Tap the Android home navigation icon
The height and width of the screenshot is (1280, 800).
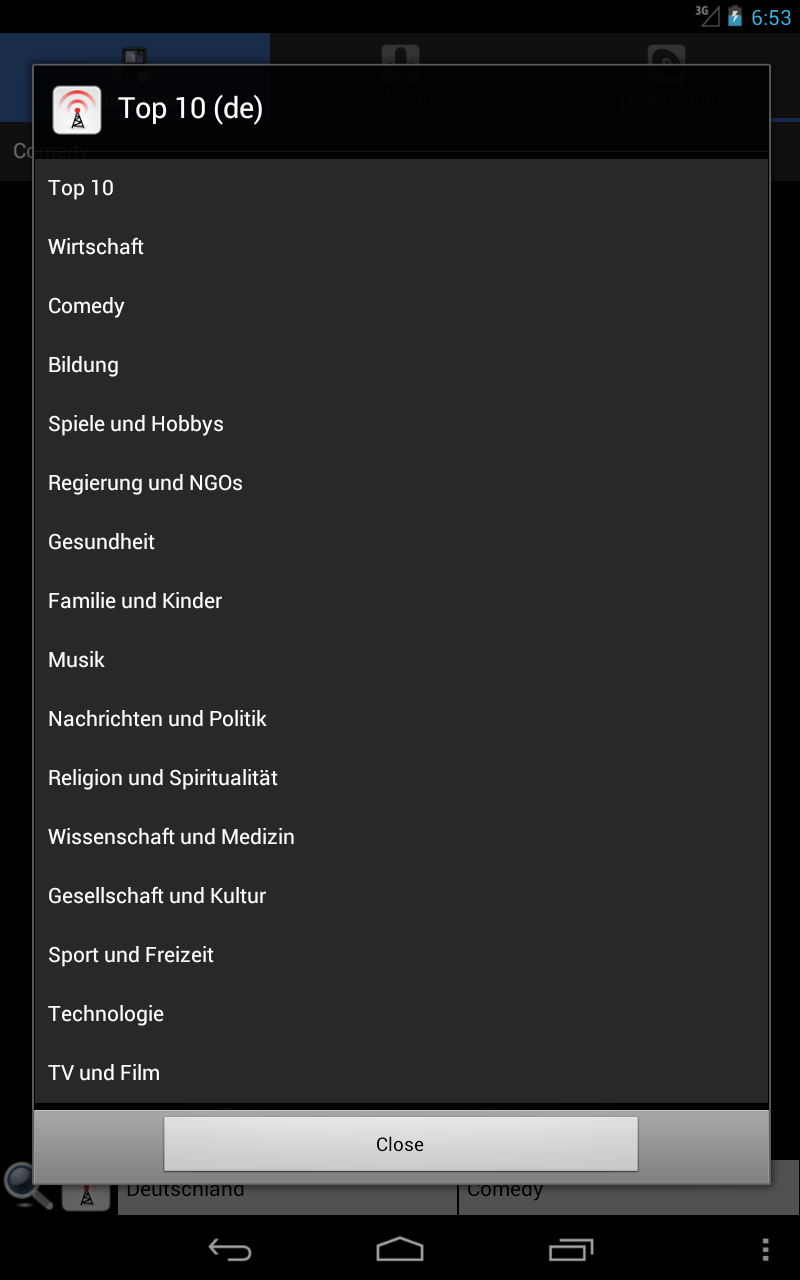pyautogui.click(x=400, y=1249)
